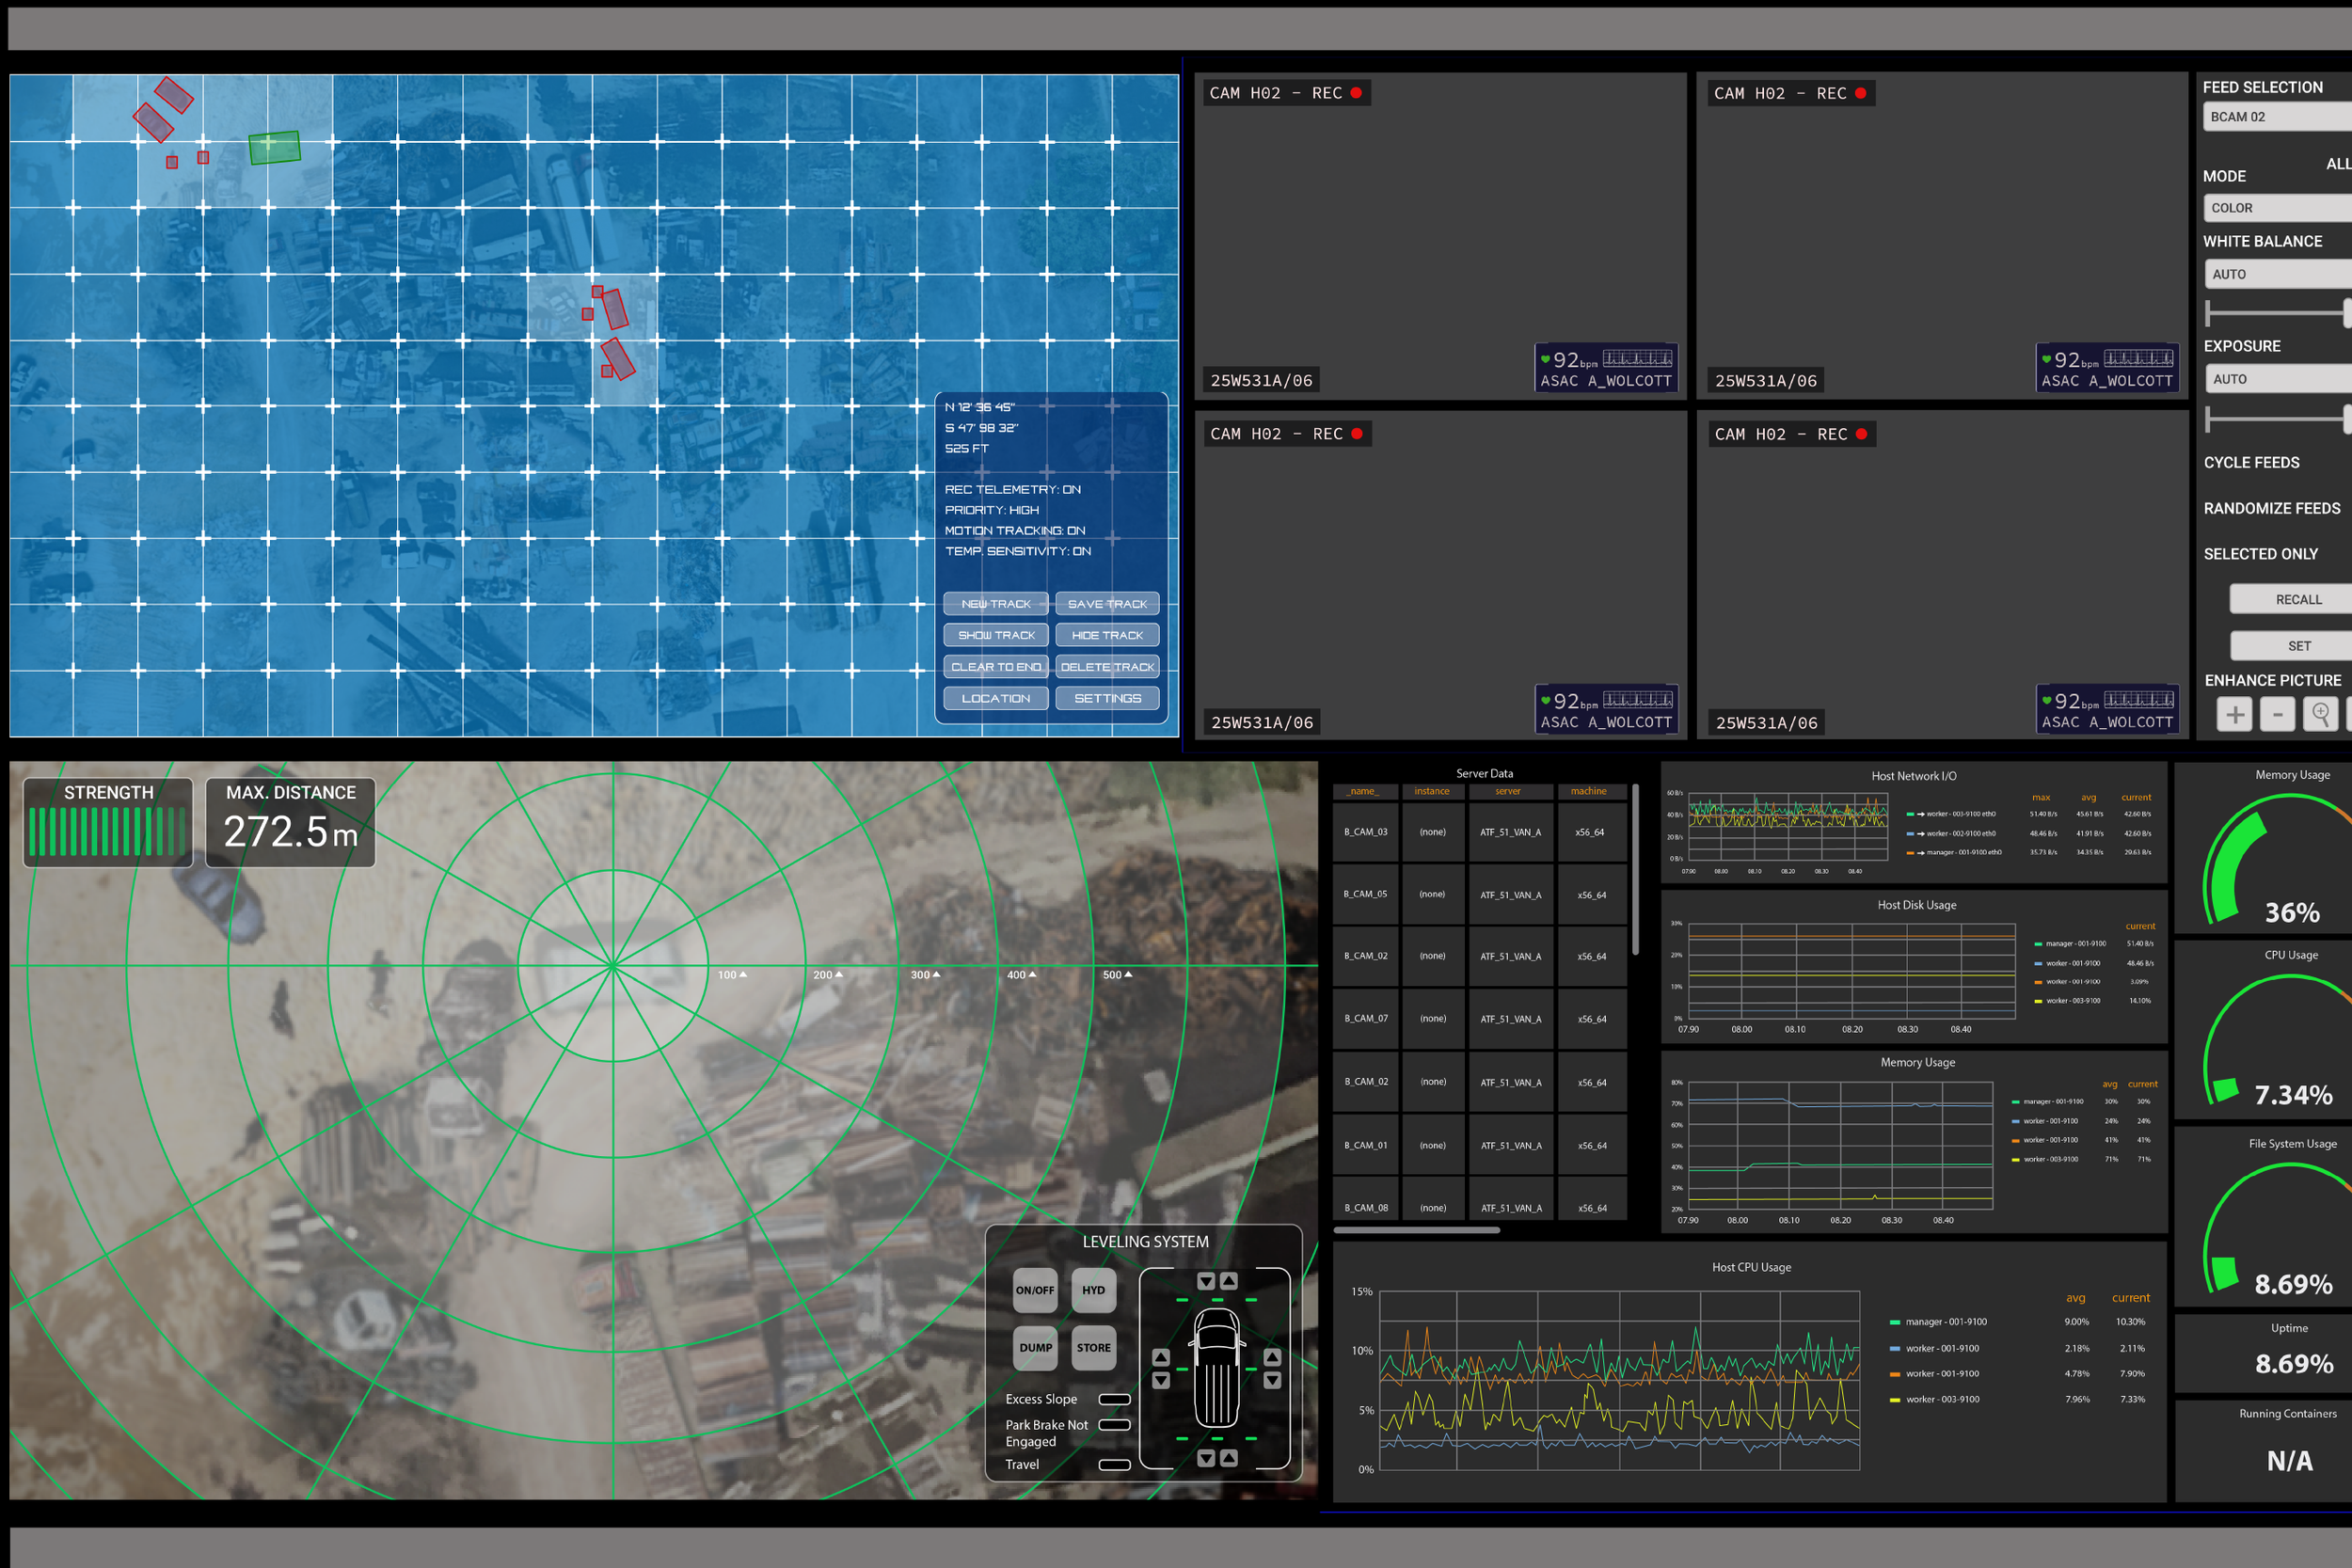The height and width of the screenshot is (1568, 2352).
Task: Click the magnifier zoom icon under Enhance Picture
Action: click(x=2321, y=714)
